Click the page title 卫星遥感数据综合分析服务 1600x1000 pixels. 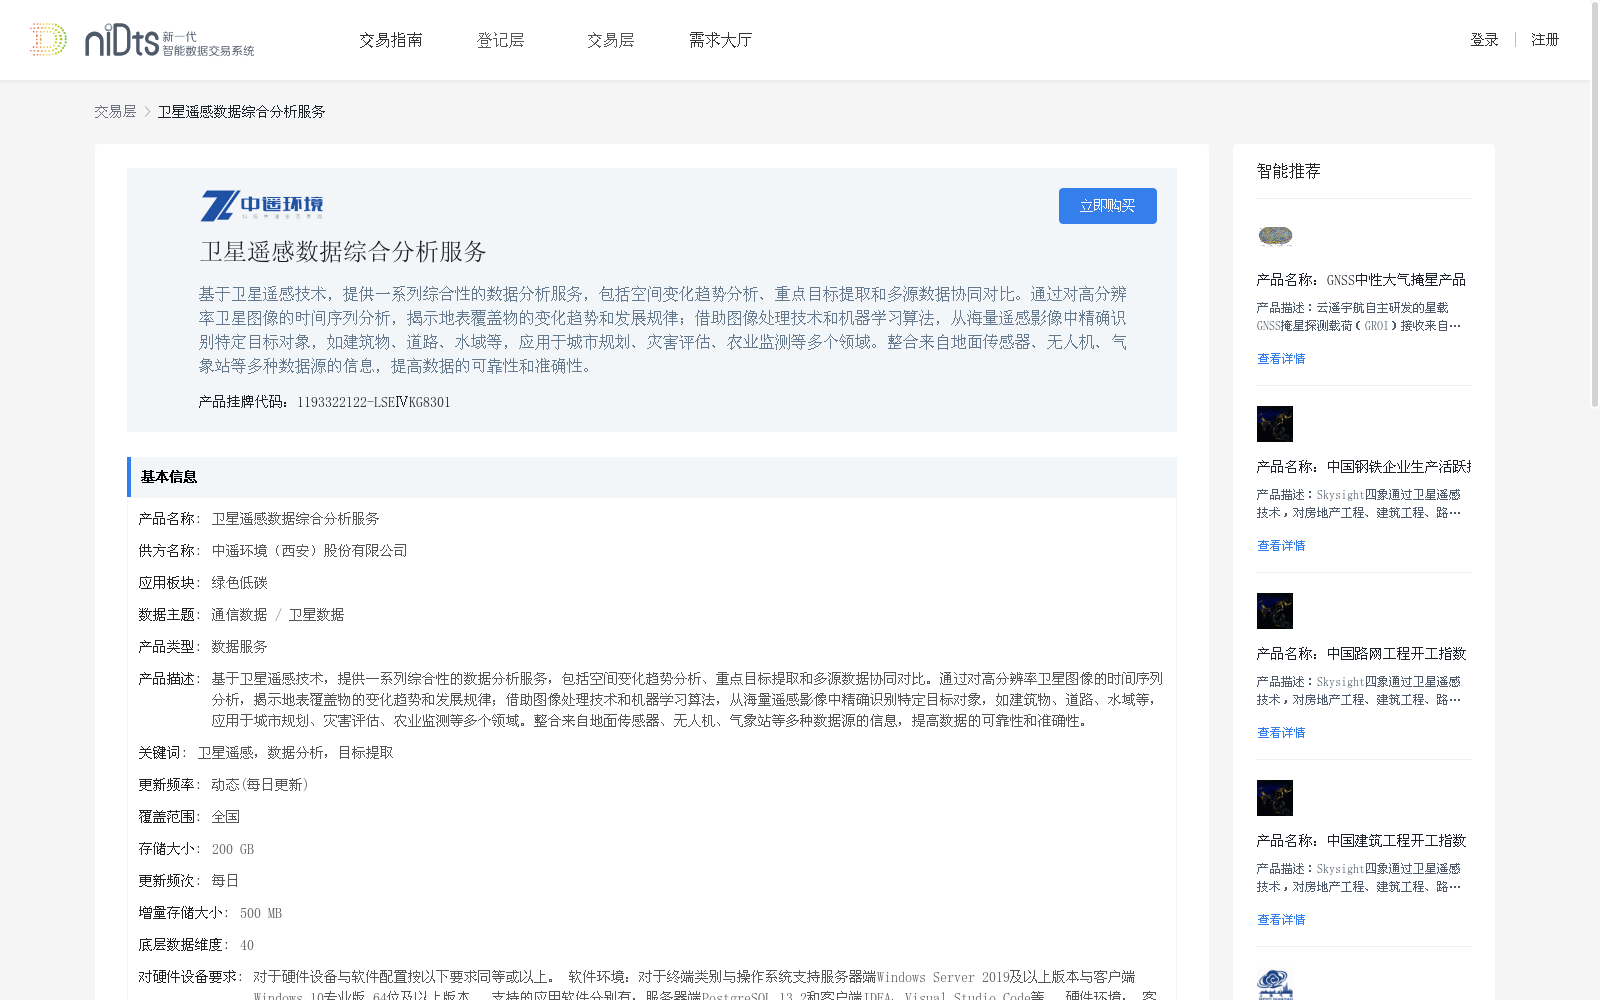[343, 251]
